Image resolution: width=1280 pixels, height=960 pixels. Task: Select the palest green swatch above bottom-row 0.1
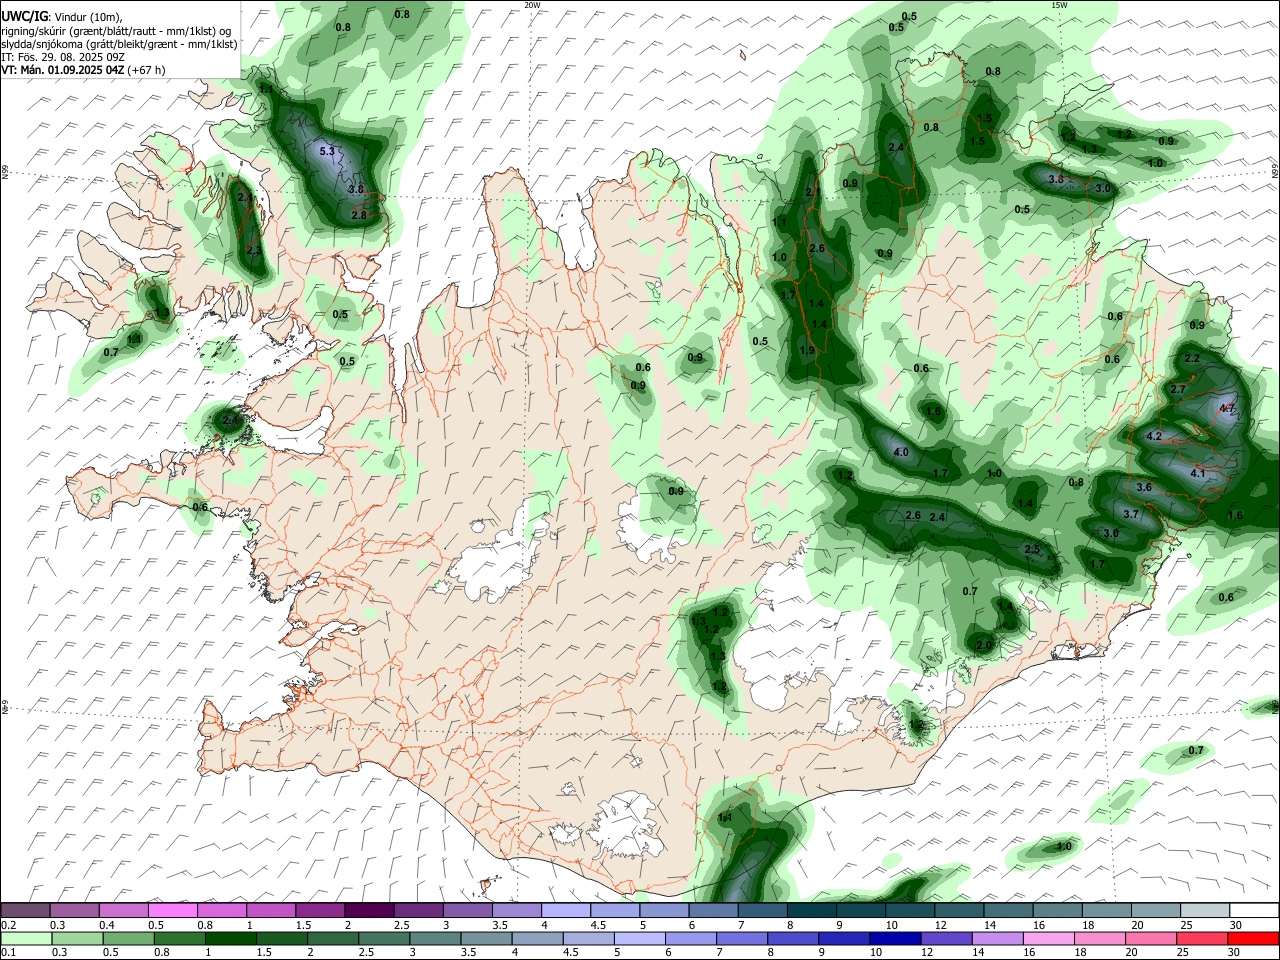tap(25, 939)
